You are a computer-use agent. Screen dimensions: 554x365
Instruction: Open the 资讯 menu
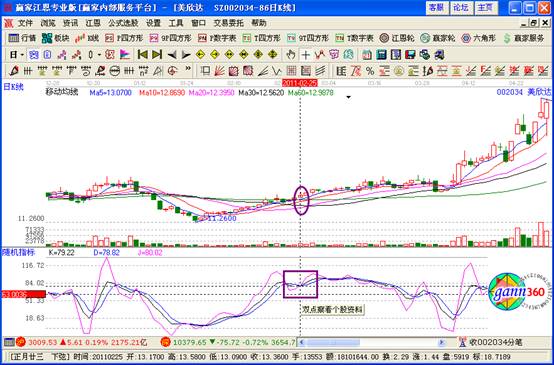(70, 23)
